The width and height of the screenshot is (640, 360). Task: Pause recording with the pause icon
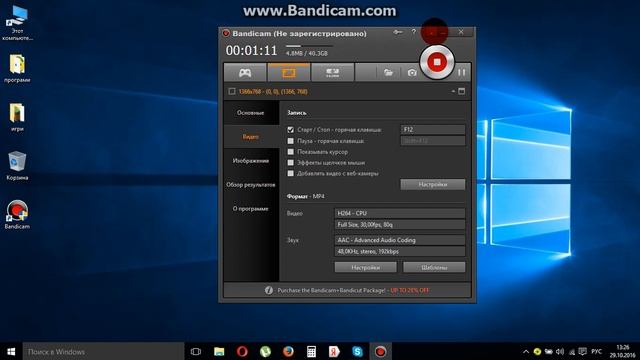pyautogui.click(x=462, y=73)
